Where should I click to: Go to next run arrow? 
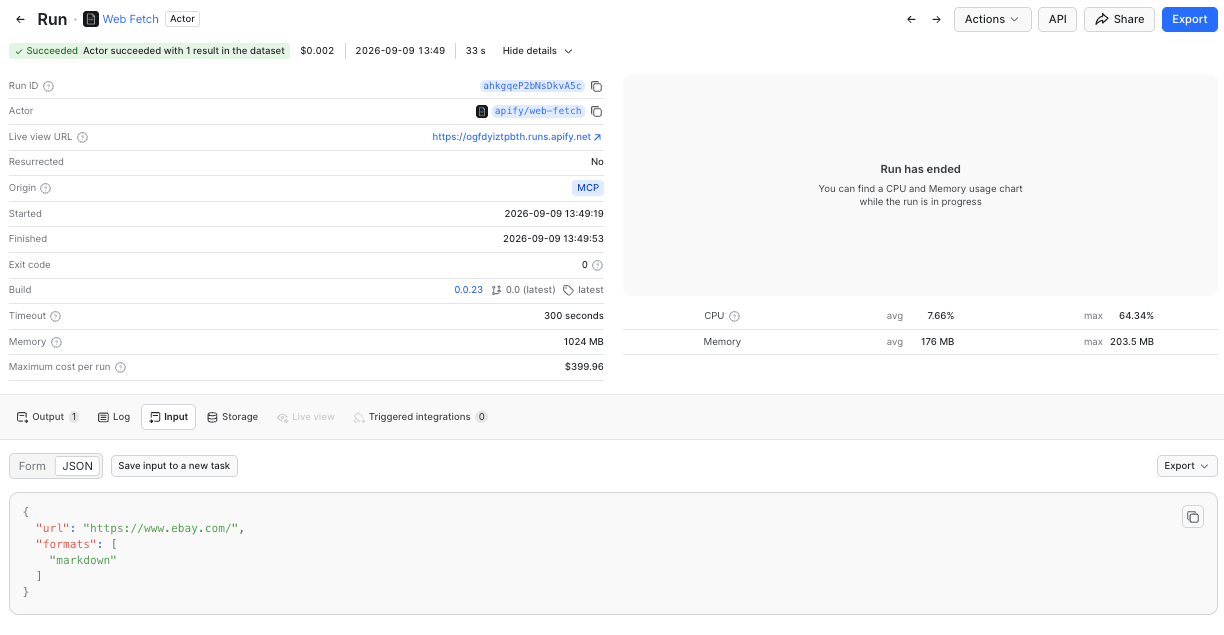(936, 19)
